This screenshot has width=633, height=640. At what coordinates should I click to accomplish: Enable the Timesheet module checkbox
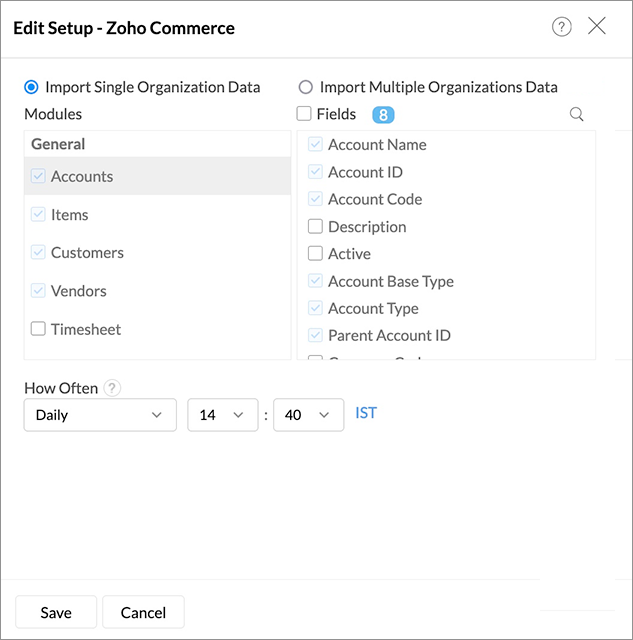point(38,329)
